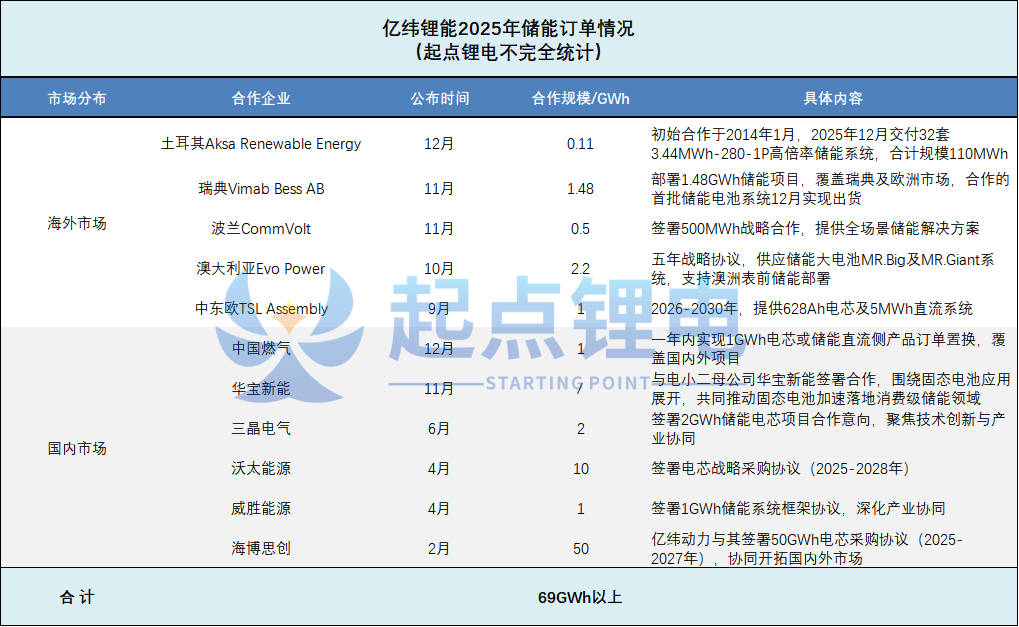Click company cell '海博思创'
This screenshot has height=627, width=1019.
(261, 548)
